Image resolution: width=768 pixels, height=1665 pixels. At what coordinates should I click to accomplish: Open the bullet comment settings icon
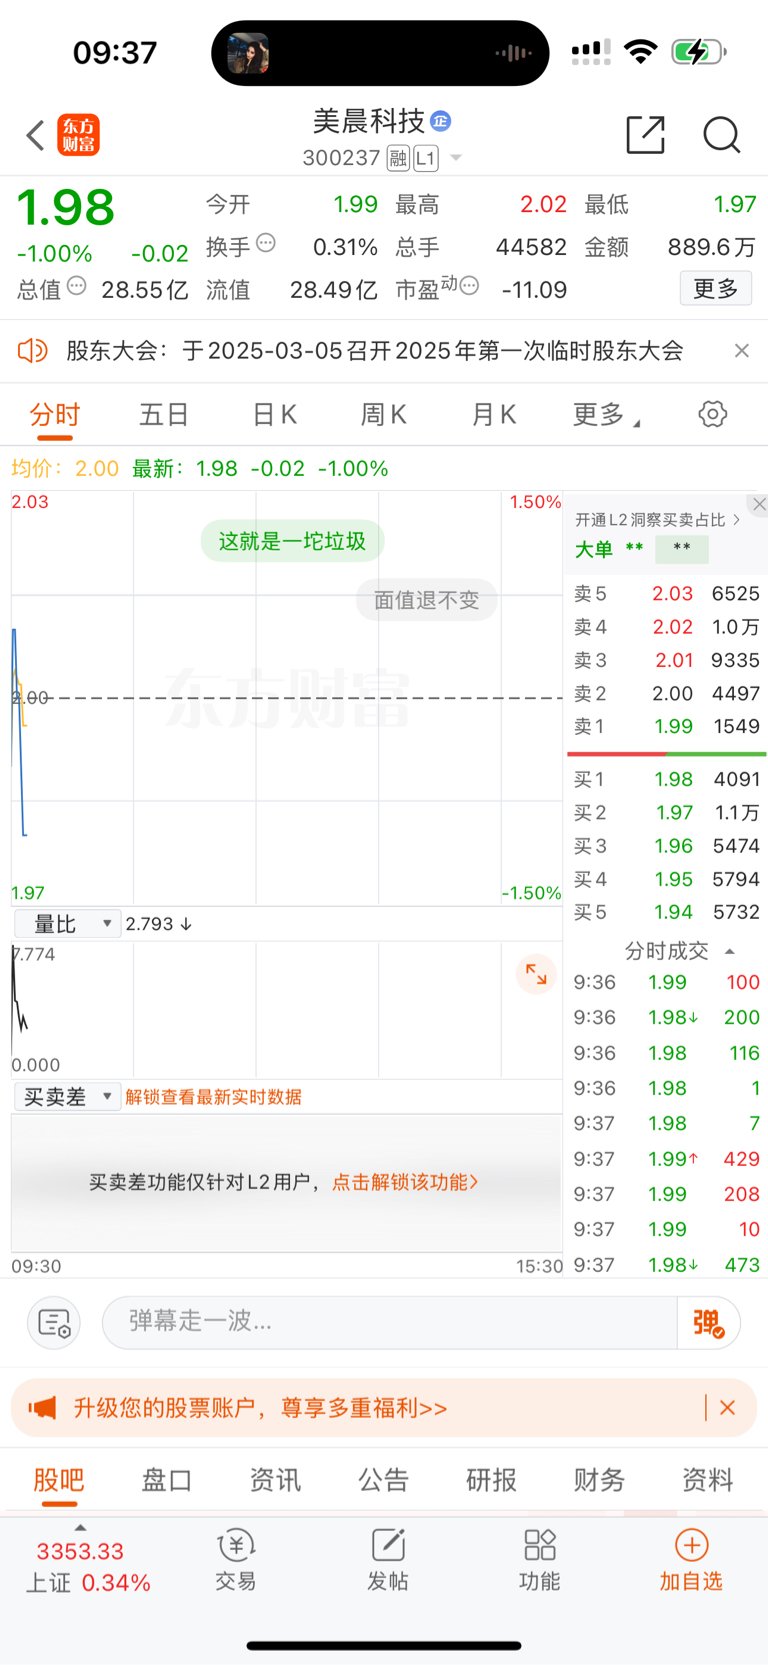pos(54,1322)
